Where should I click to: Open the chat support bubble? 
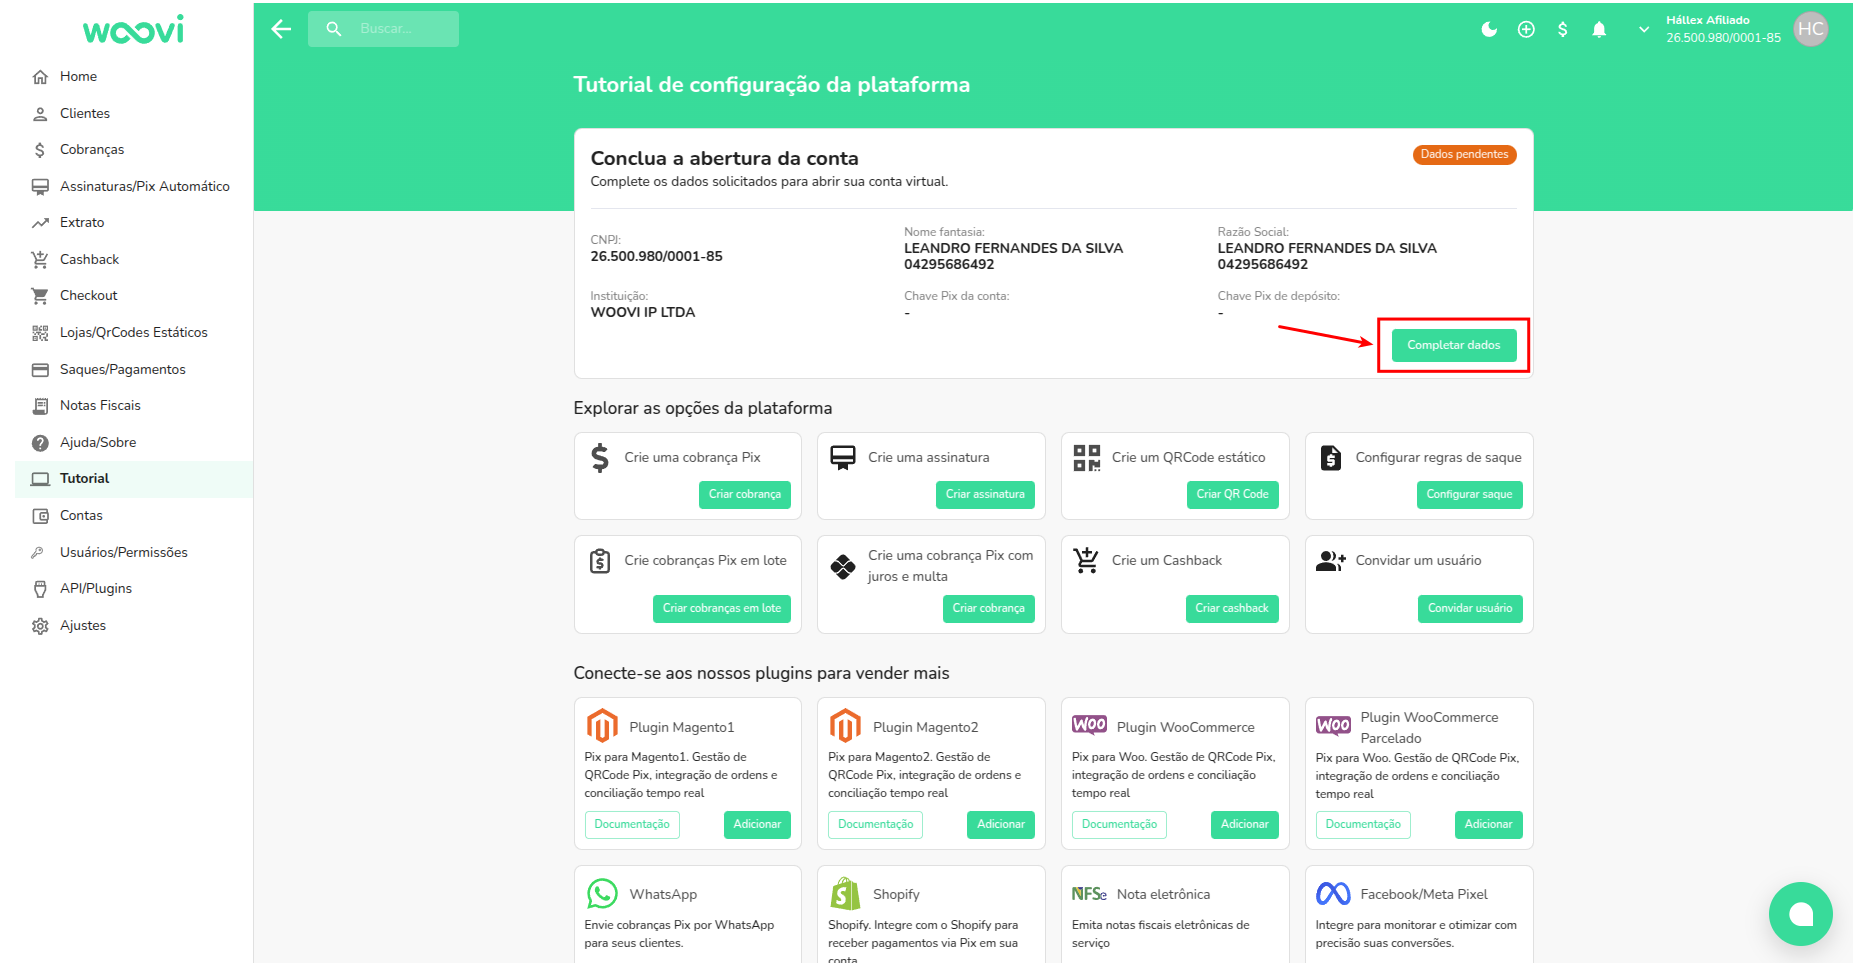1800,913
